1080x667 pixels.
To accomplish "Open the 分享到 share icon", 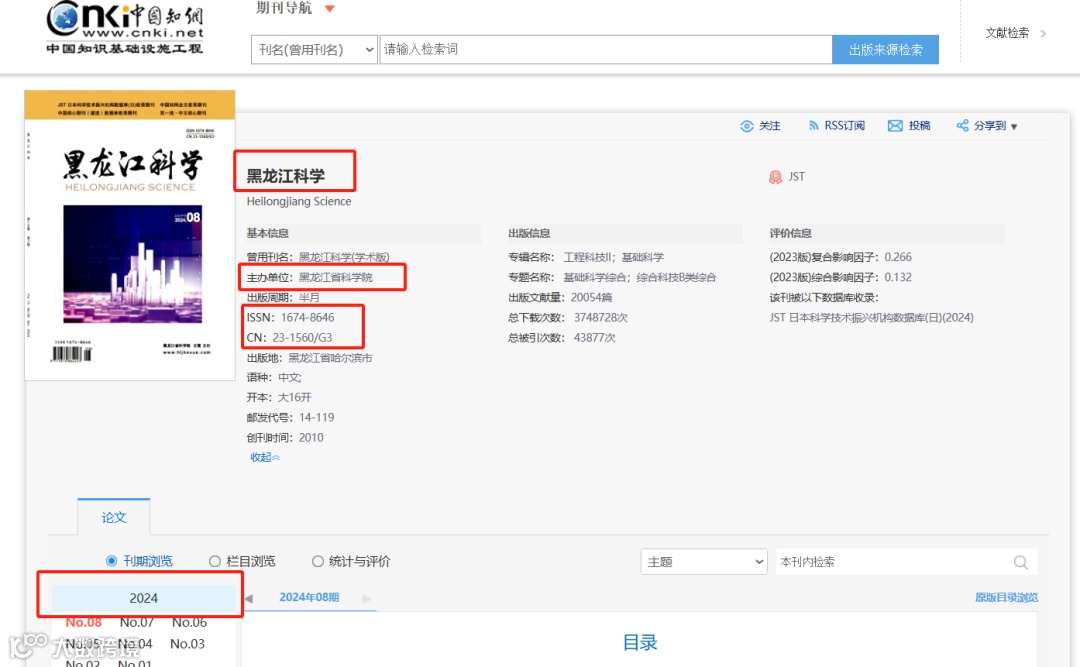I will 962,125.
